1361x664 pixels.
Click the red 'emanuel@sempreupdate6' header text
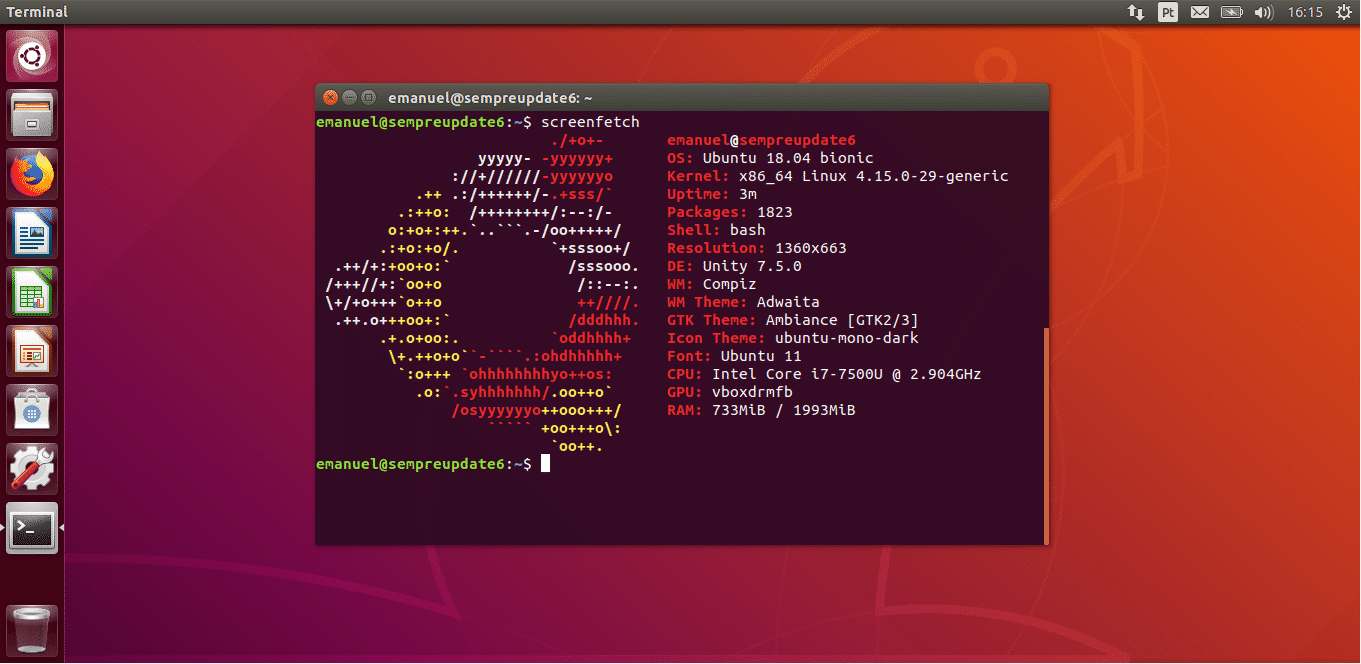coord(761,140)
